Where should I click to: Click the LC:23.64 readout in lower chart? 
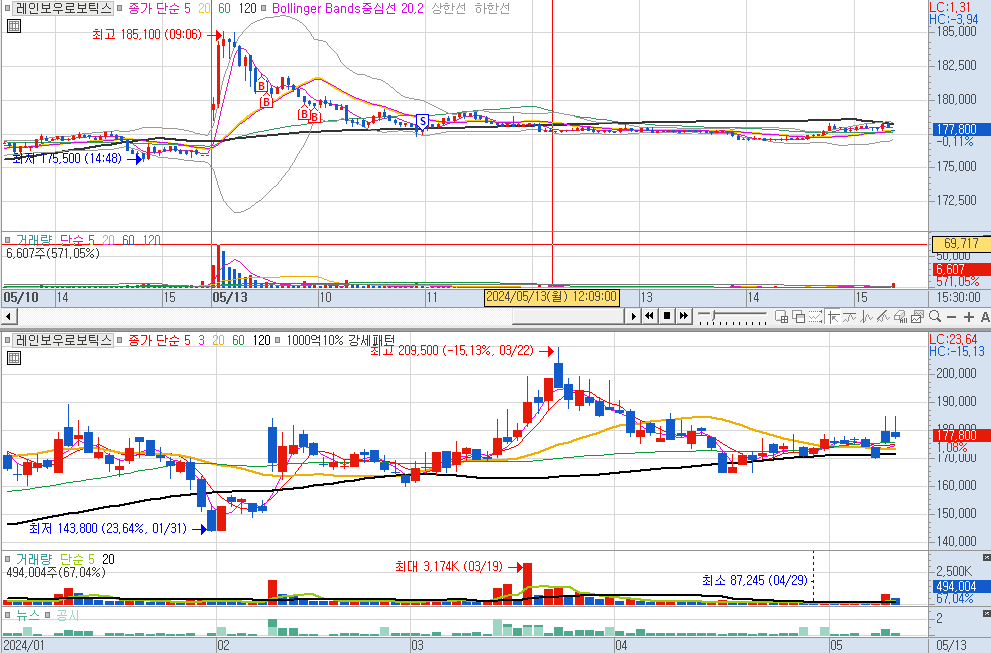pyautogui.click(x=954, y=339)
